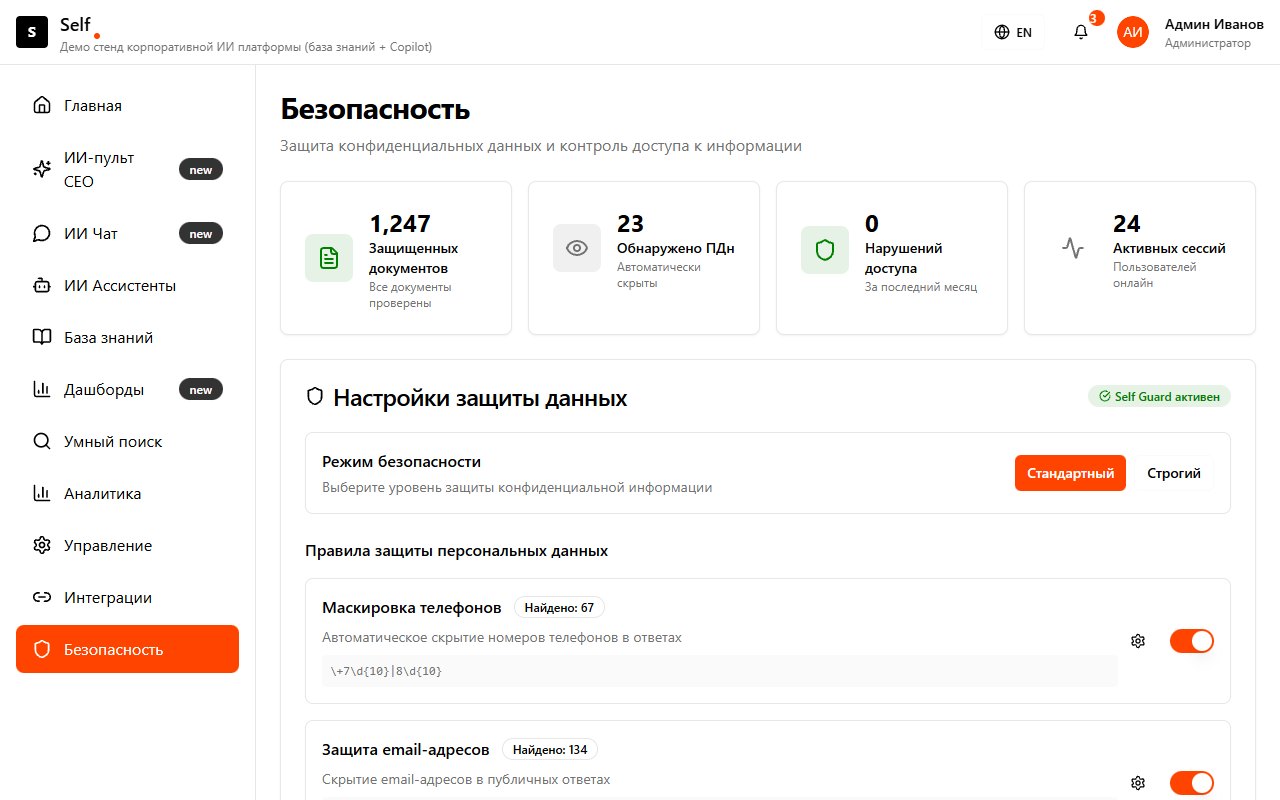This screenshot has height=800, width=1280.
Task: Click the Self Guard активен badge
Action: click(x=1159, y=396)
